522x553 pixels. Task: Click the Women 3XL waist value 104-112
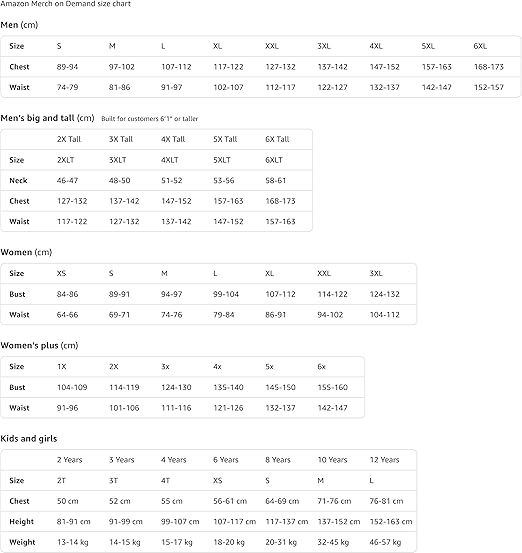coord(385,315)
